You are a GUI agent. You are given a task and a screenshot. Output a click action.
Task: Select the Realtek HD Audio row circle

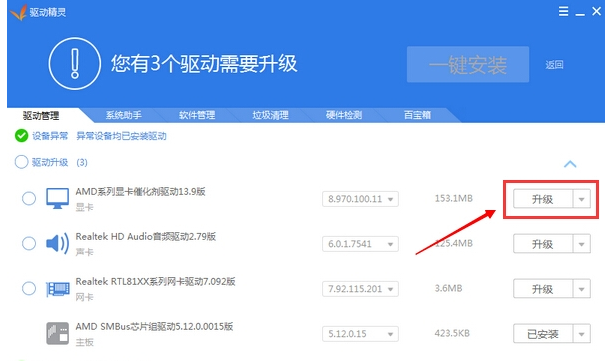tap(29, 243)
